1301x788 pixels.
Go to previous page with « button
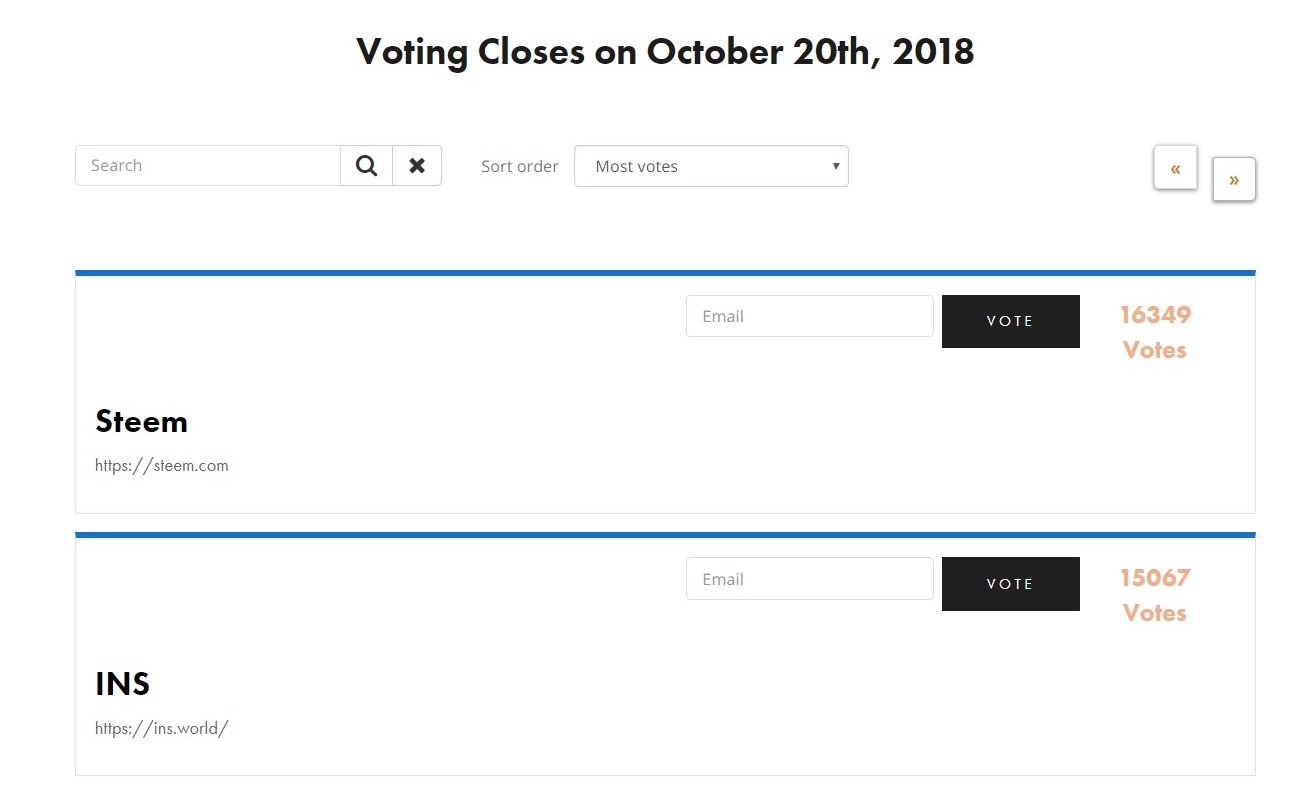[1175, 168]
